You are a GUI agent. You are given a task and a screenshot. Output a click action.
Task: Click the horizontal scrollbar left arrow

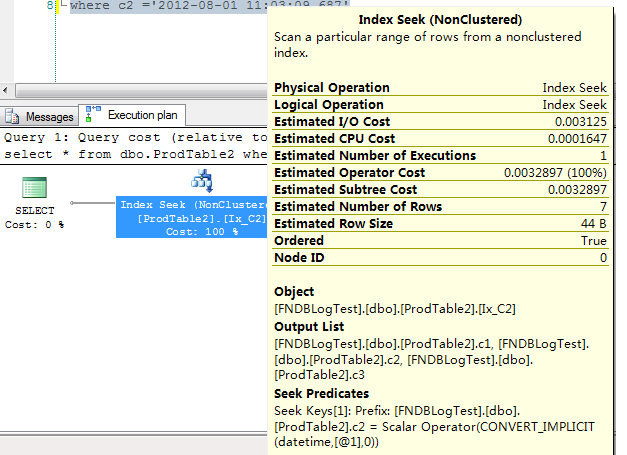pyautogui.click(x=5, y=90)
